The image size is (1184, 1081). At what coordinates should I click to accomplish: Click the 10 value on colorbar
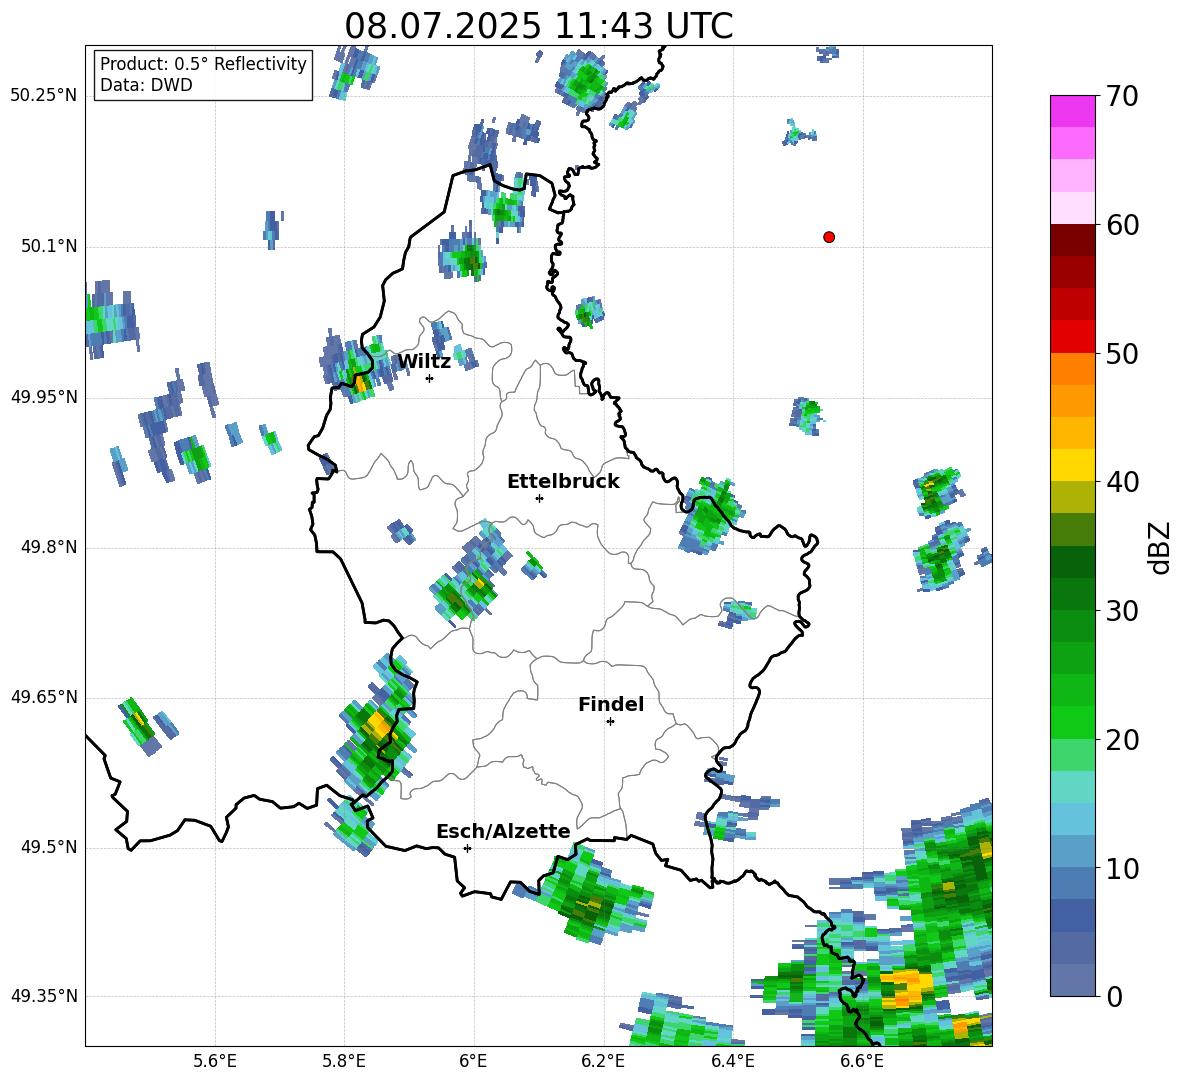(x=1121, y=868)
